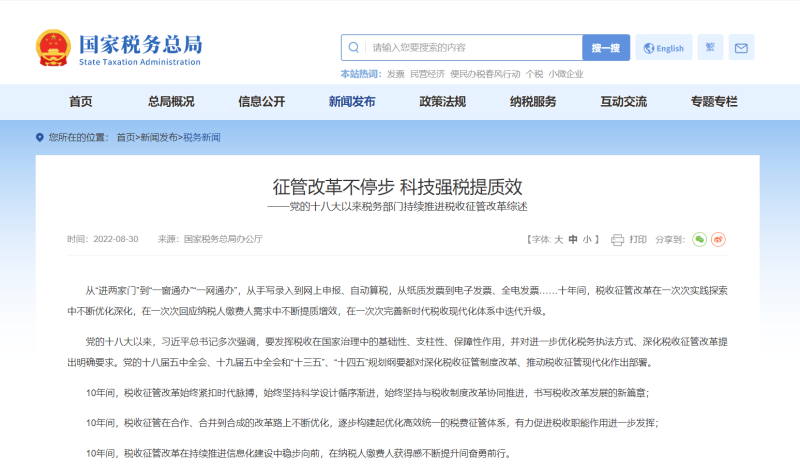
Task: Select 纳税服务 in the navigation bar
Action: (533, 102)
